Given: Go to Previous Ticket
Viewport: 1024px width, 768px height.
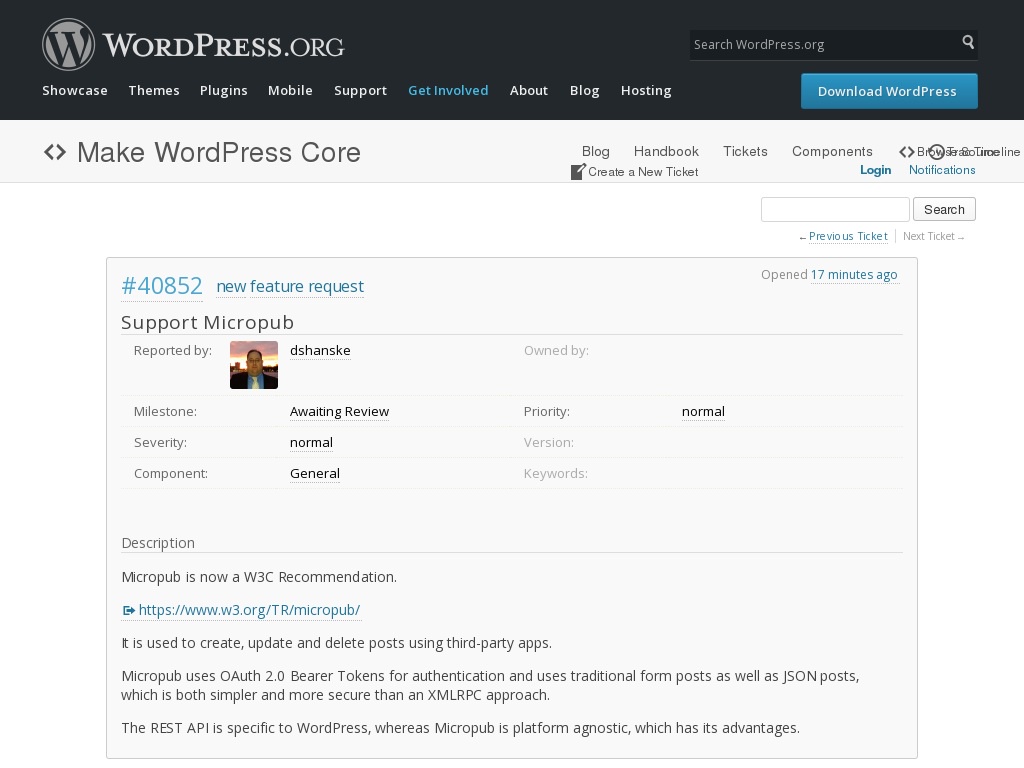Looking at the screenshot, I should tap(848, 236).
